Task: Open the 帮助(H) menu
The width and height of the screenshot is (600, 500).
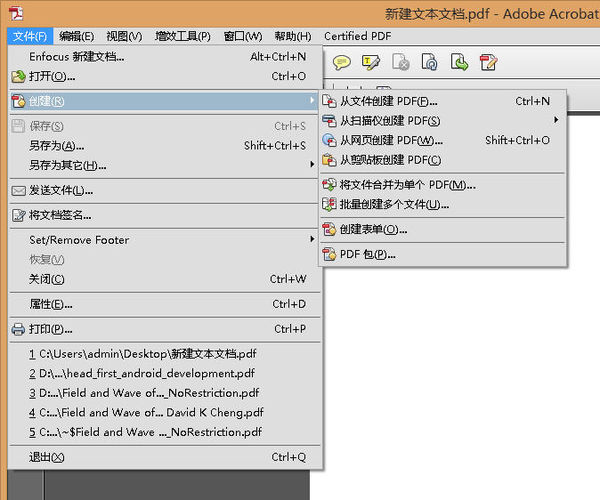Action: pos(293,36)
